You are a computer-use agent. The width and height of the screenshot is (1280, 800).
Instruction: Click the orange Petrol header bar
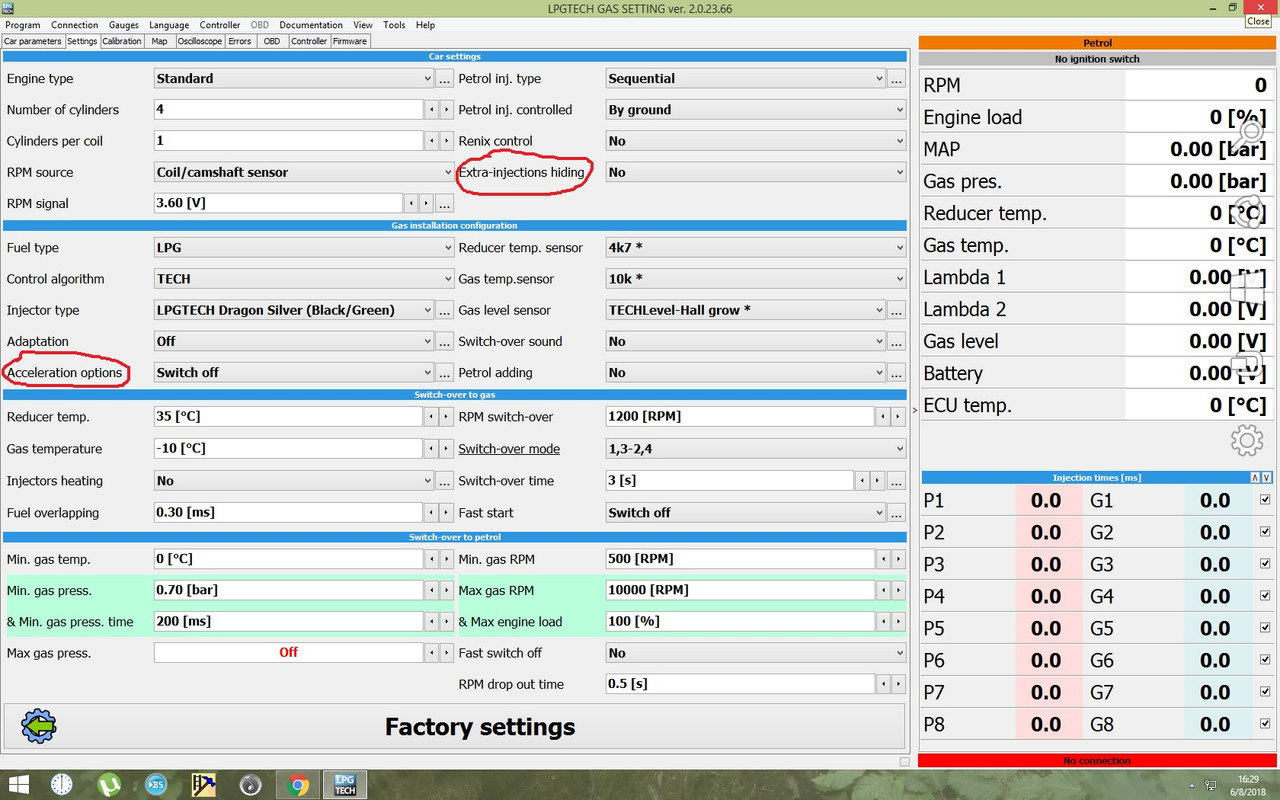(x=1097, y=43)
